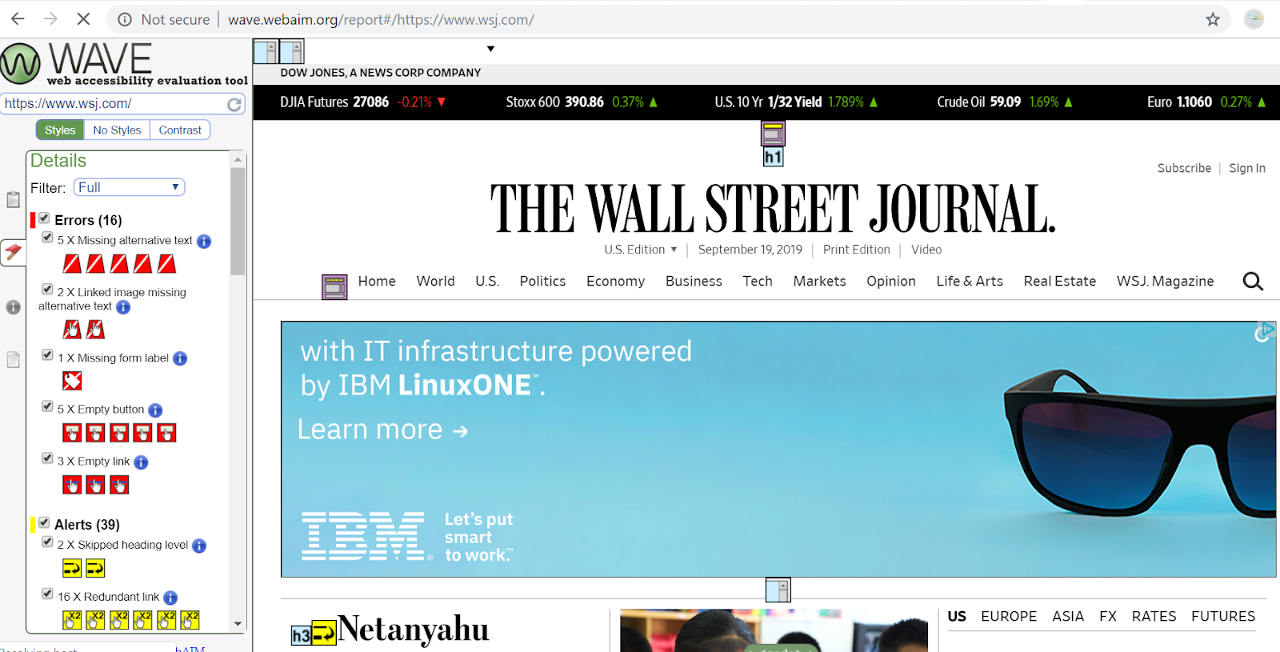Uncheck 5 X Missing alternative text
The height and width of the screenshot is (652, 1280).
click(47, 237)
